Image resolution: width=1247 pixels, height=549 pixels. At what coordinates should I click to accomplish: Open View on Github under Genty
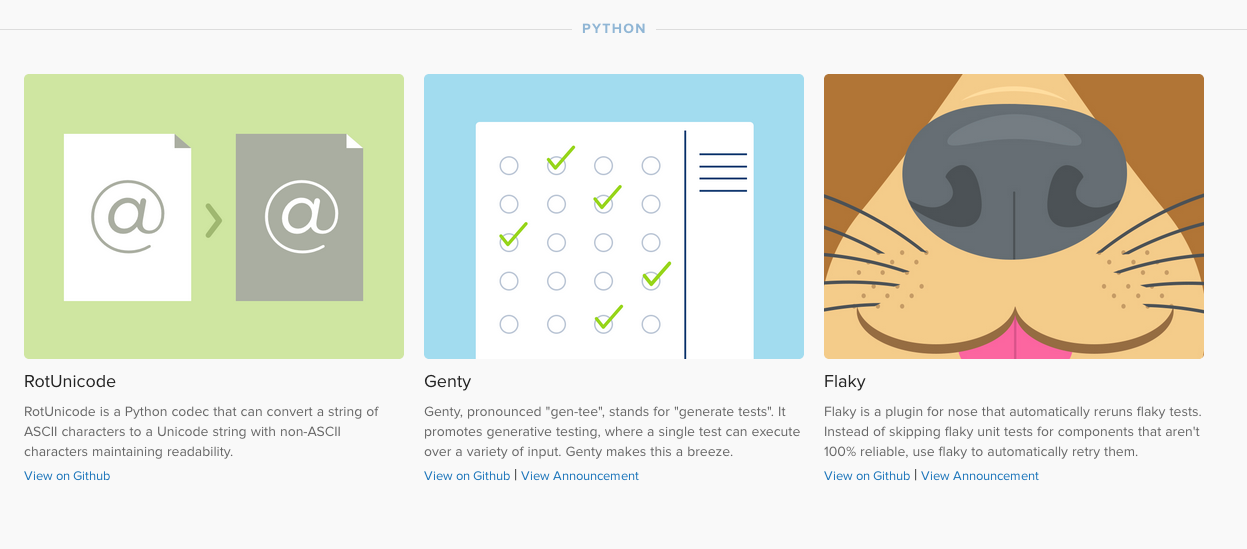pyautogui.click(x=467, y=476)
